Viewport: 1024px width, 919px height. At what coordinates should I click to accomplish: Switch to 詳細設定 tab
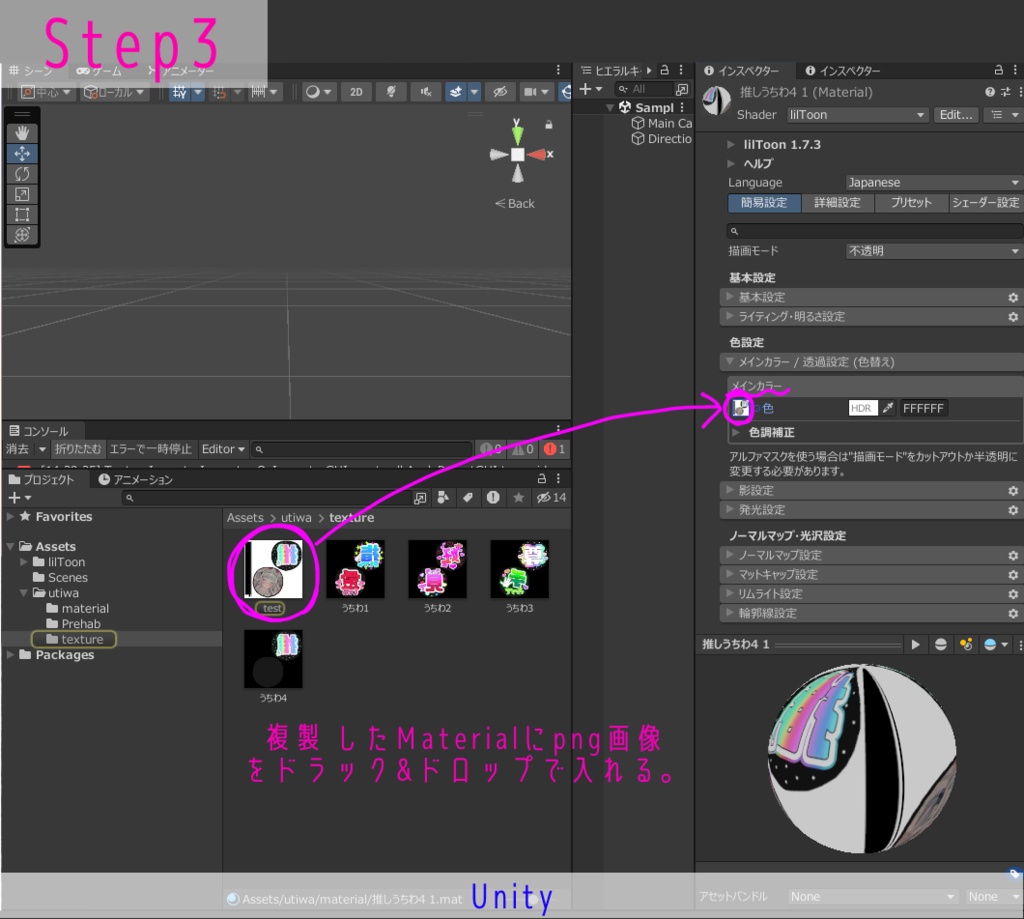837,202
